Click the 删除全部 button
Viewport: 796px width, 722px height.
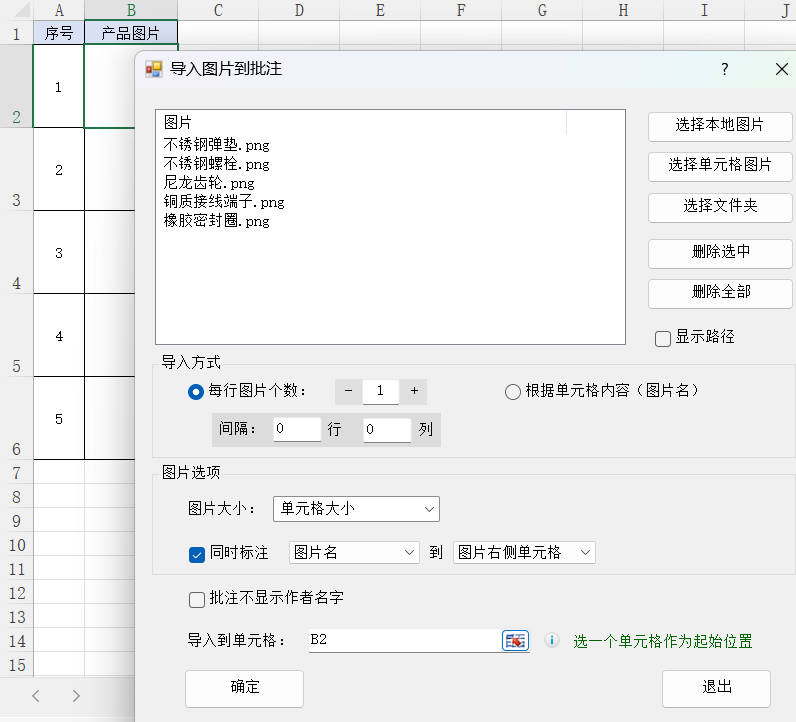(720, 293)
